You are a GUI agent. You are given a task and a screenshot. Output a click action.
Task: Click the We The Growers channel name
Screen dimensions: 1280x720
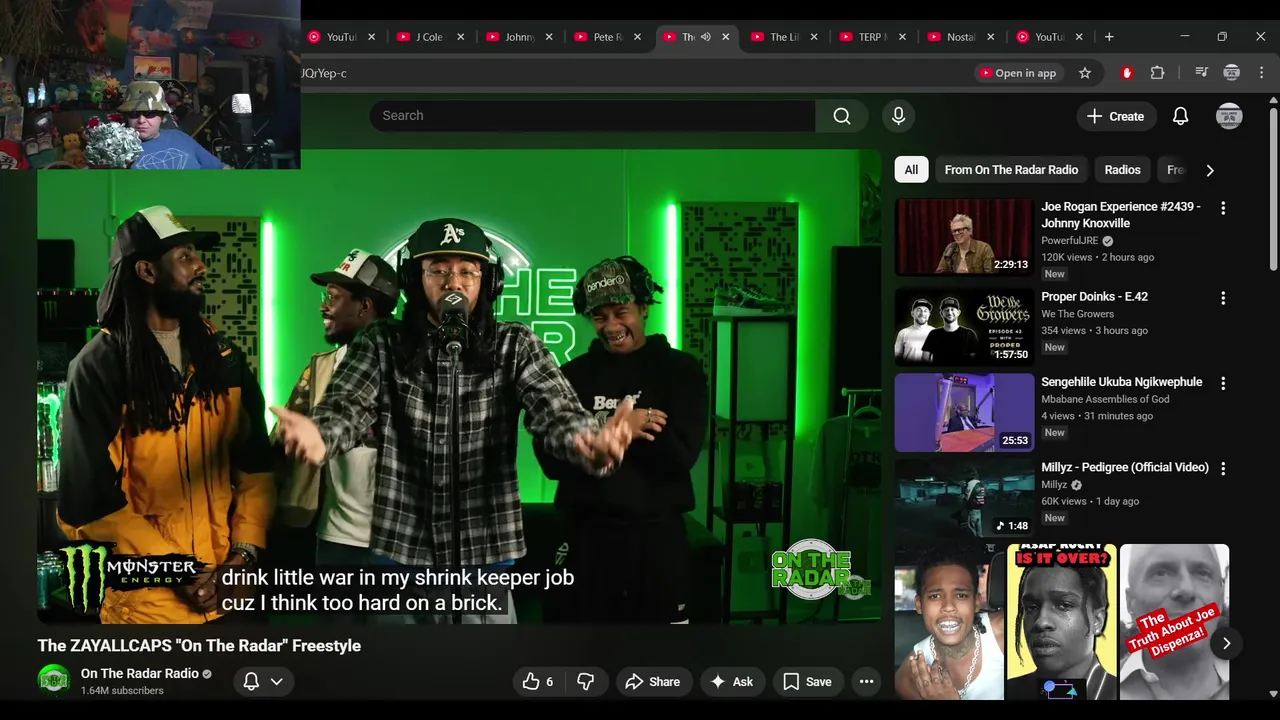(1077, 314)
